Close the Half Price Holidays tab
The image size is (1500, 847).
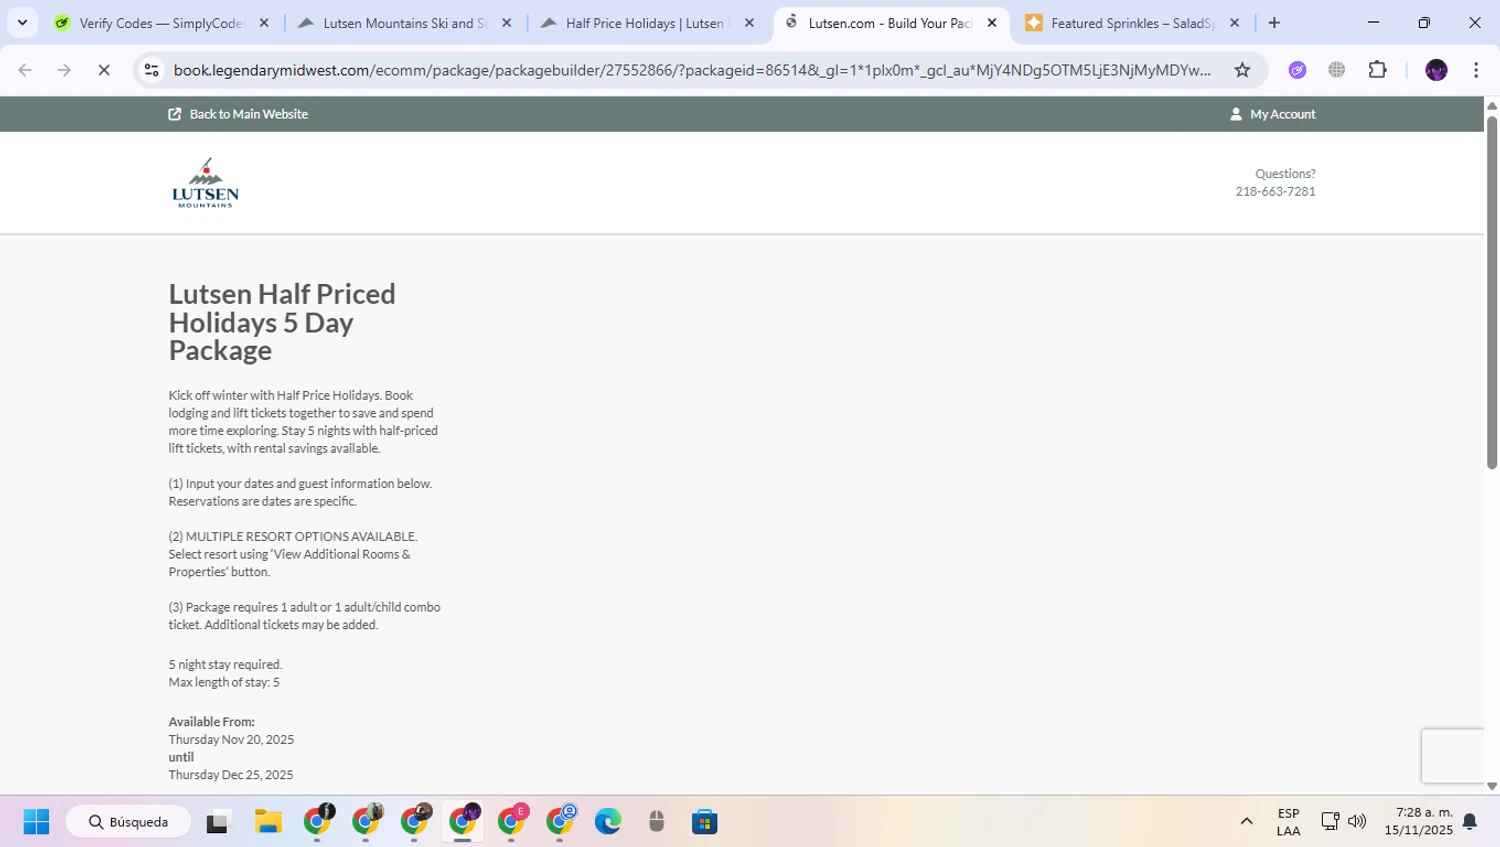[749, 22]
